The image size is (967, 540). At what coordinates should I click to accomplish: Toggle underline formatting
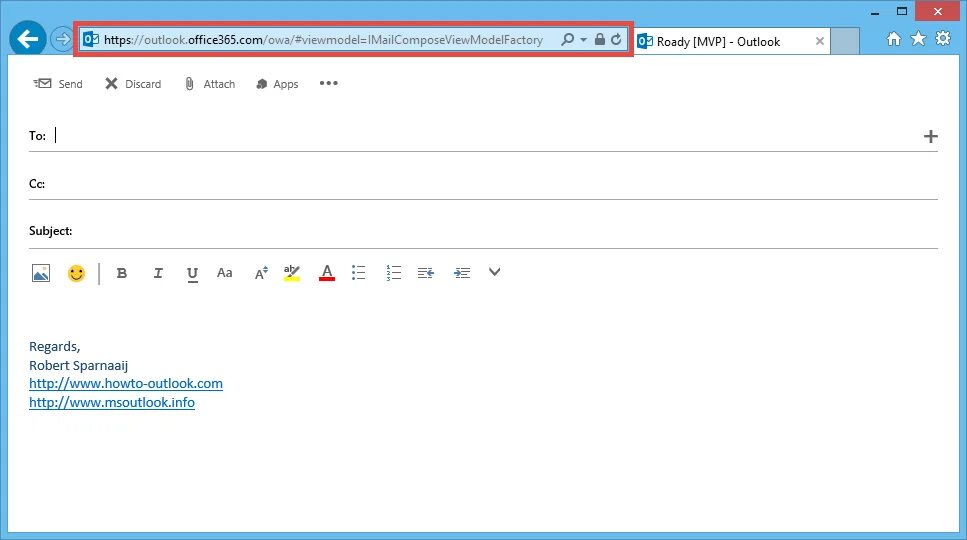pyautogui.click(x=192, y=274)
